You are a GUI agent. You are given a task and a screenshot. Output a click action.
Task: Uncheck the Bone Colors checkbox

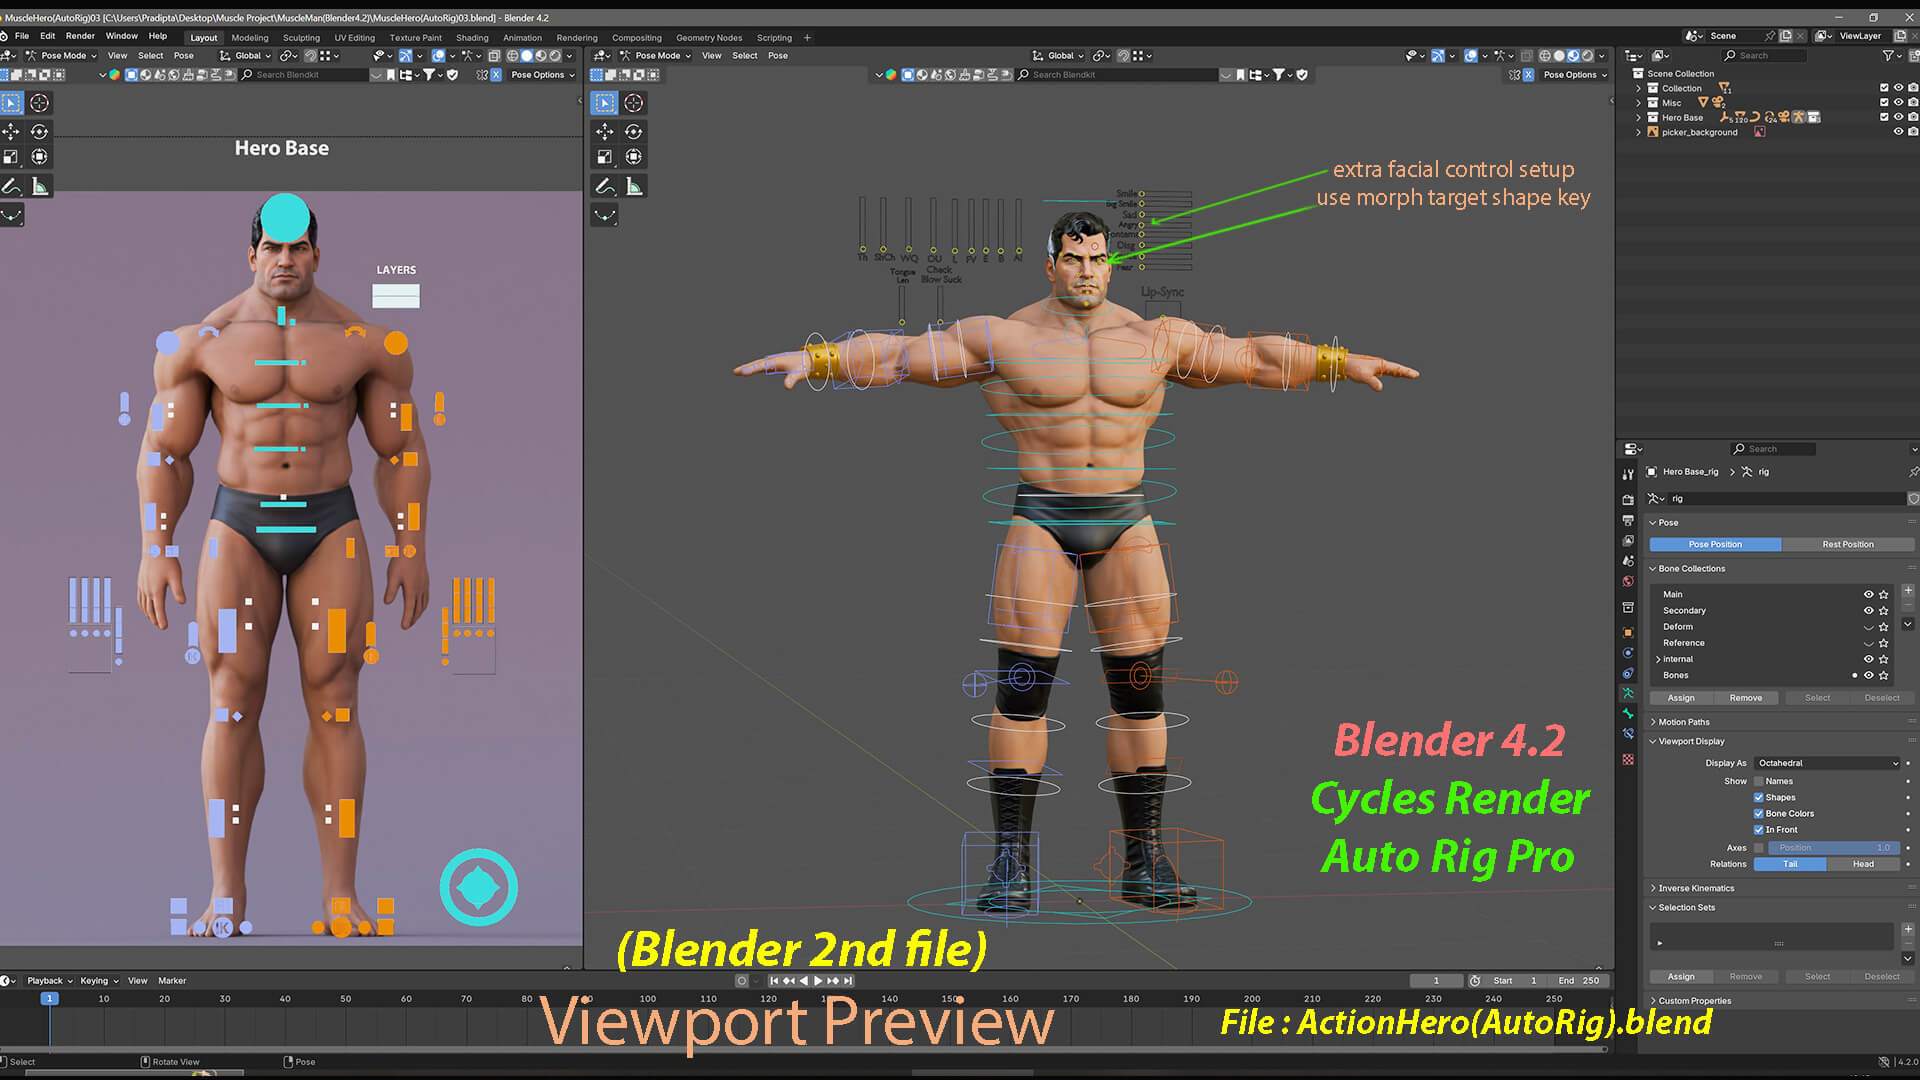pyautogui.click(x=1759, y=814)
